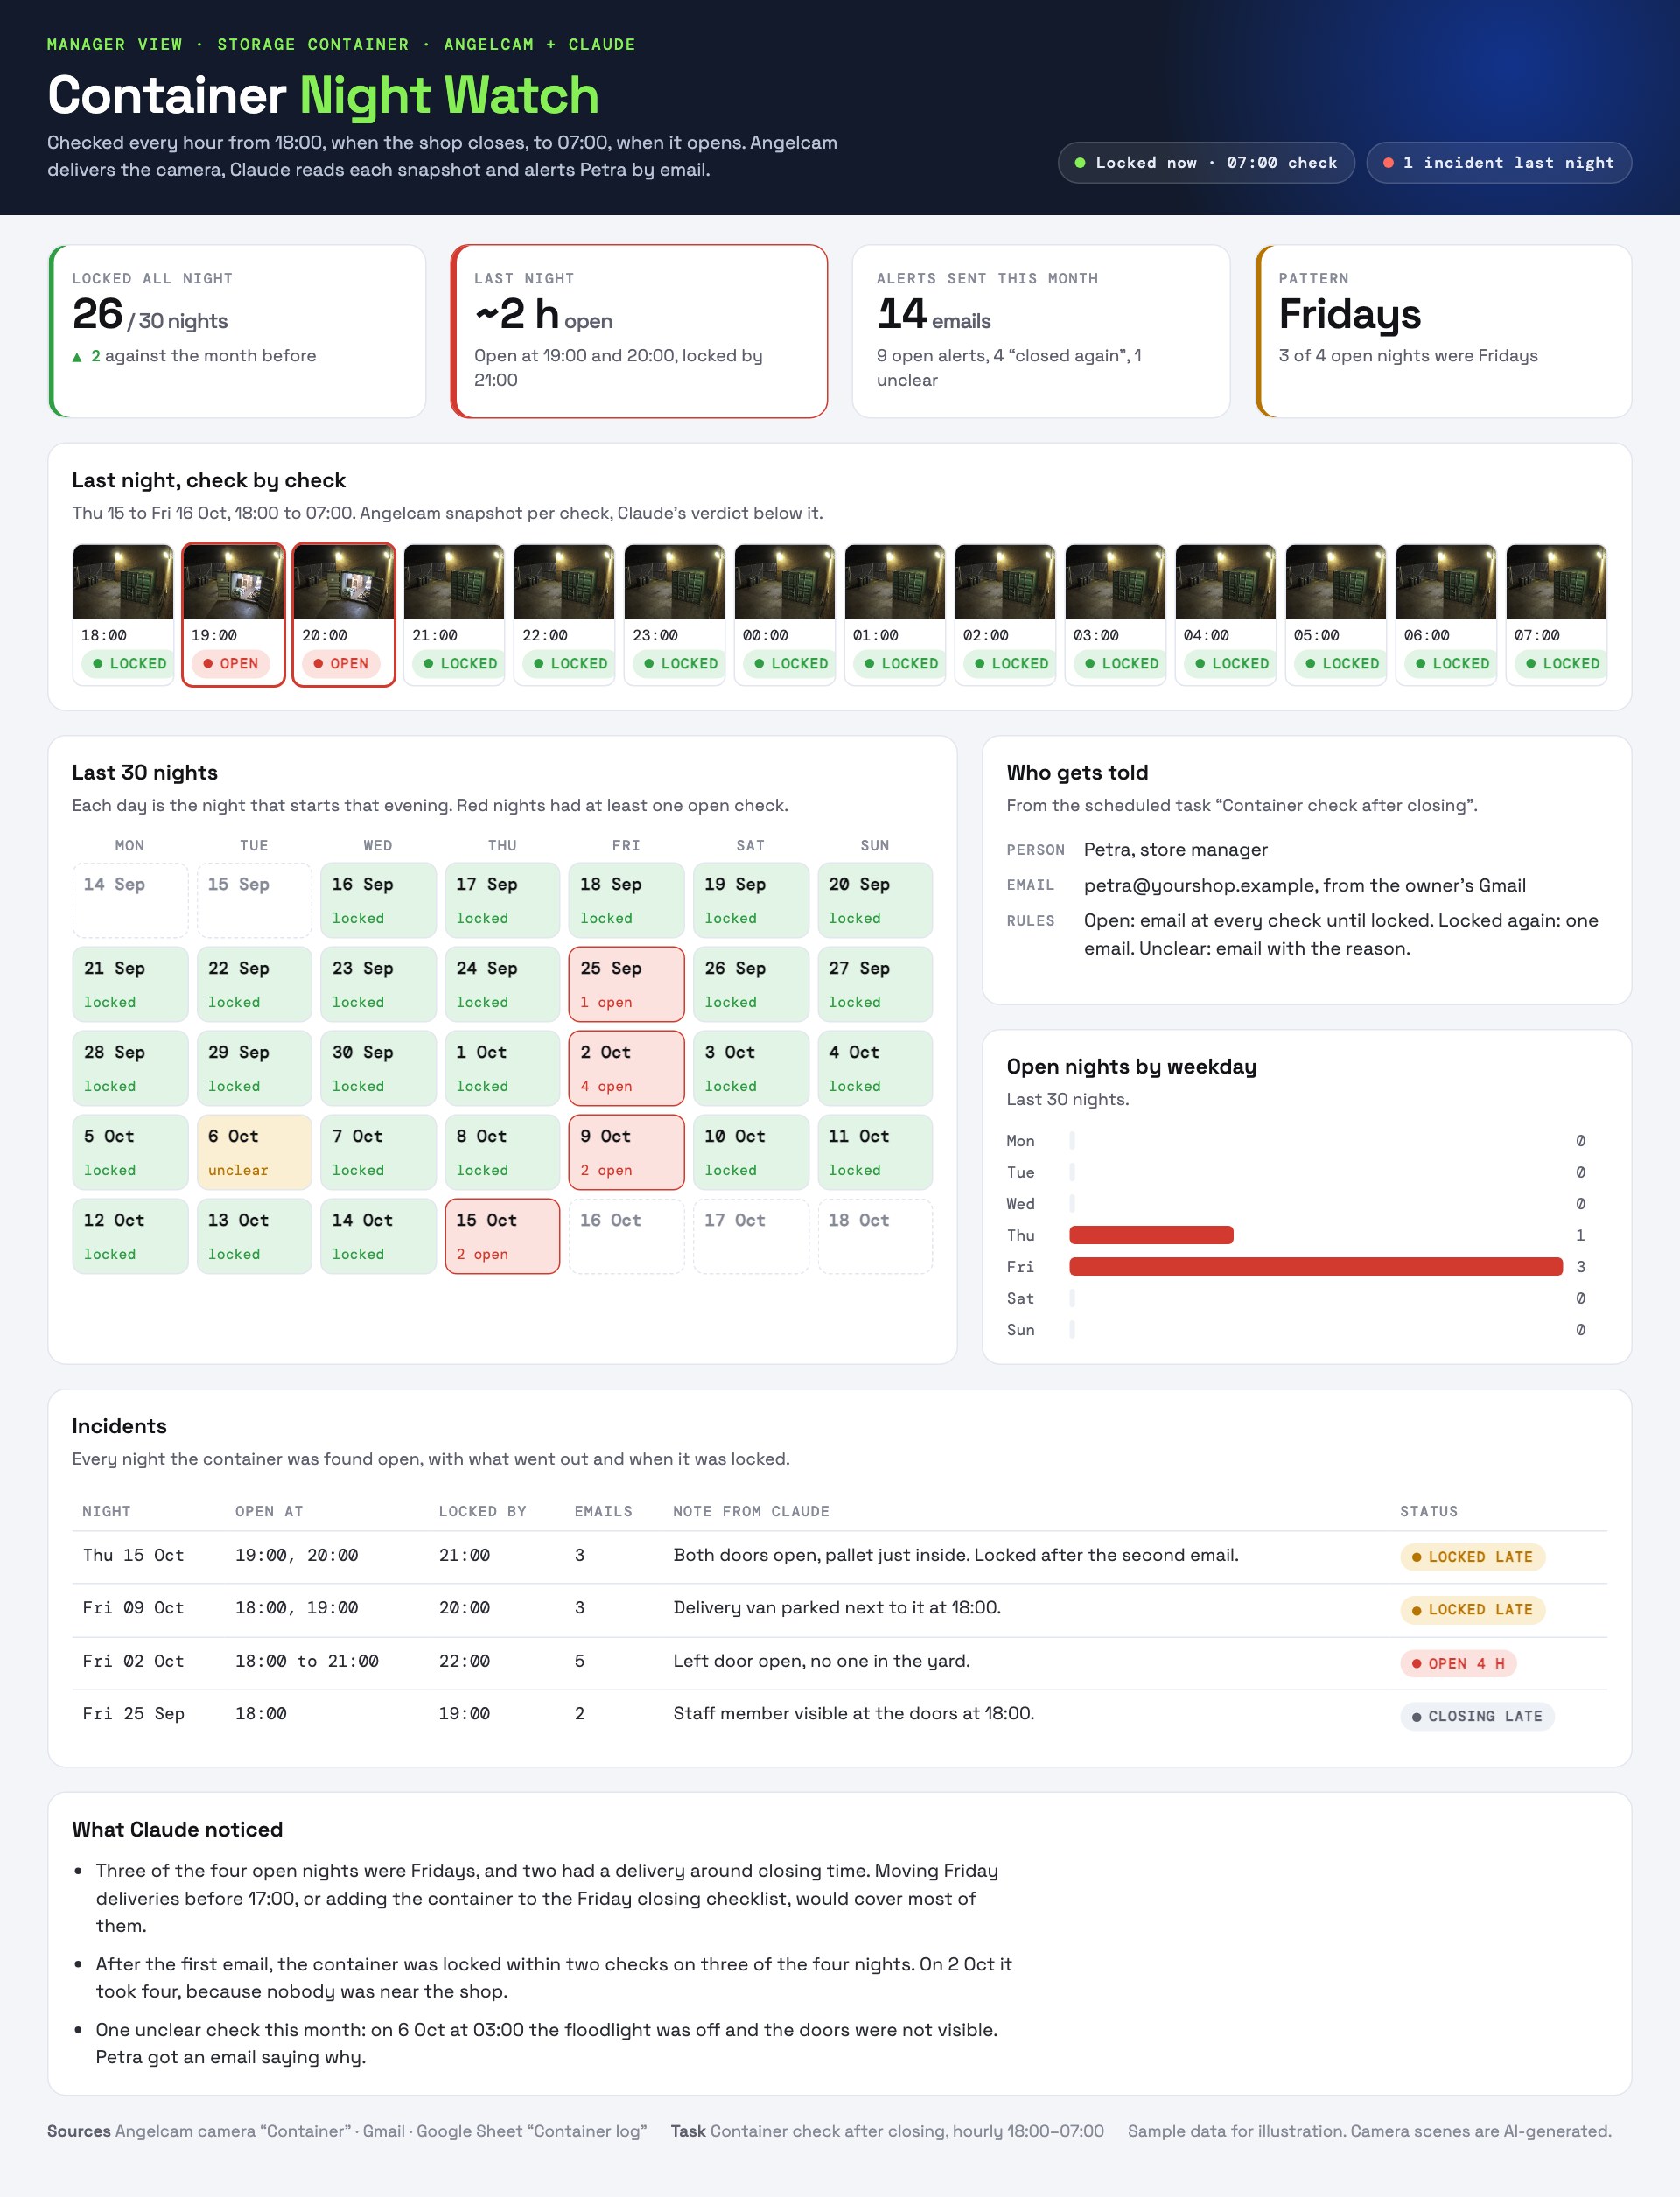Open the 04:00 camera snapshot
This screenshot has width=1680, height=2197.
click(x=1225, y=582)
